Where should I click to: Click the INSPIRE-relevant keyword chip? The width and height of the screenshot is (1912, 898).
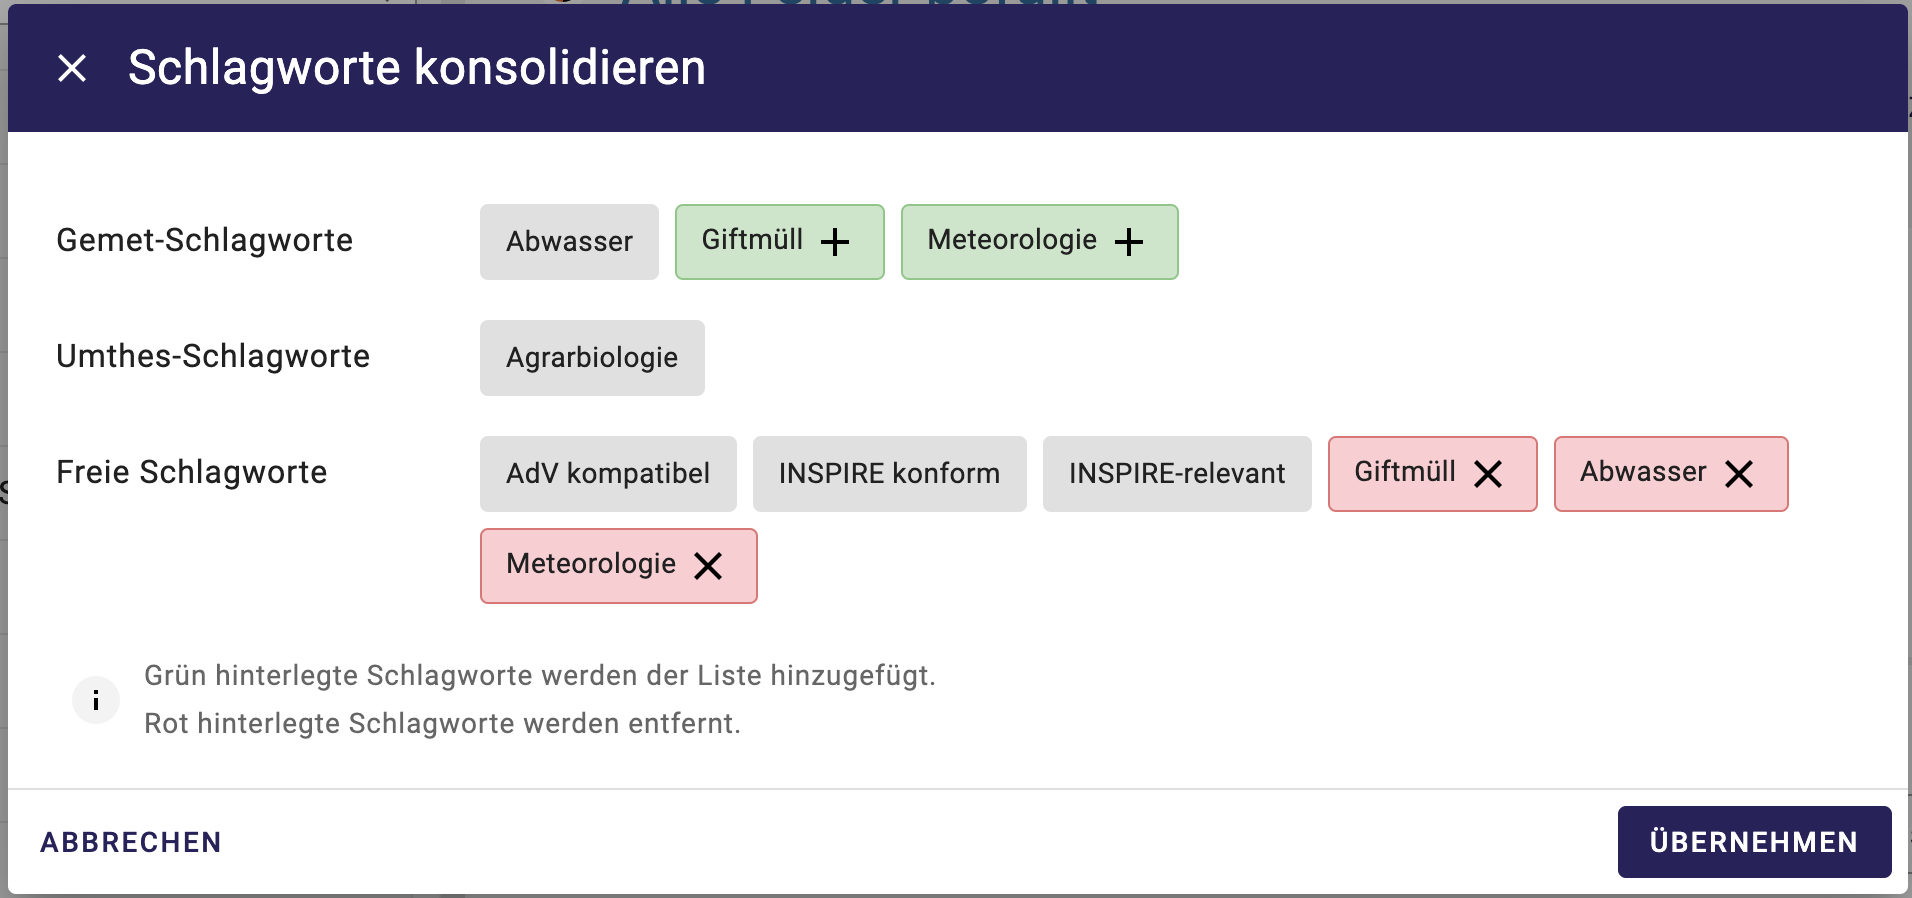1177,474
